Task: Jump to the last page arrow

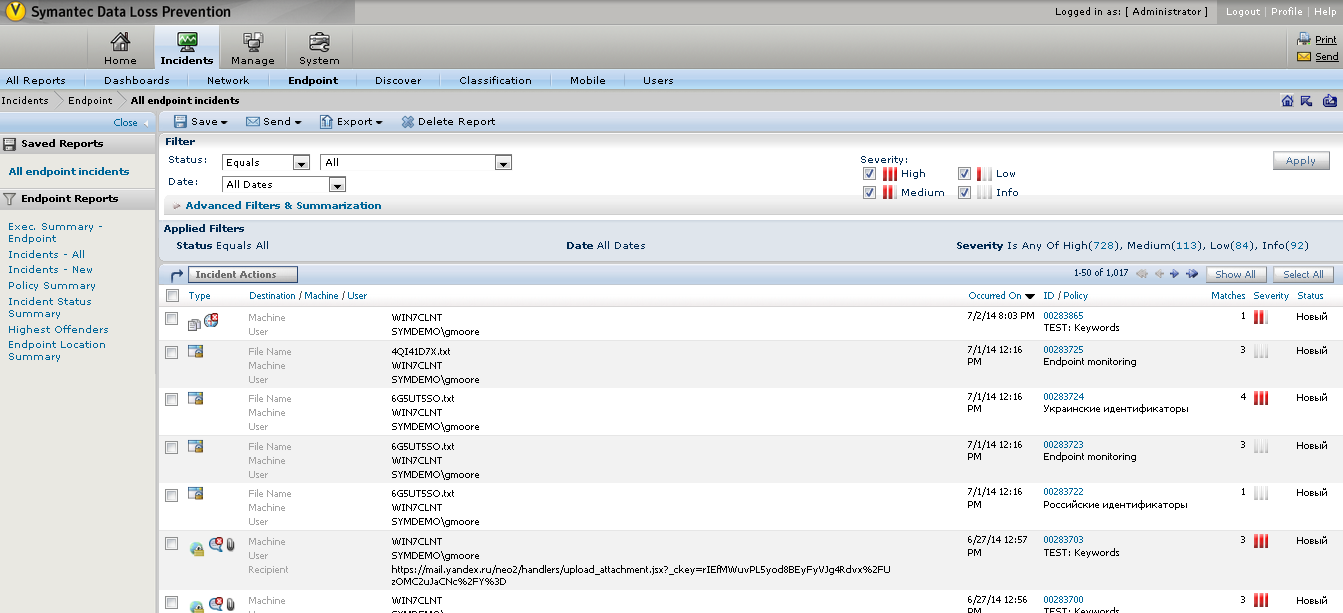Action: [1192, 273]
